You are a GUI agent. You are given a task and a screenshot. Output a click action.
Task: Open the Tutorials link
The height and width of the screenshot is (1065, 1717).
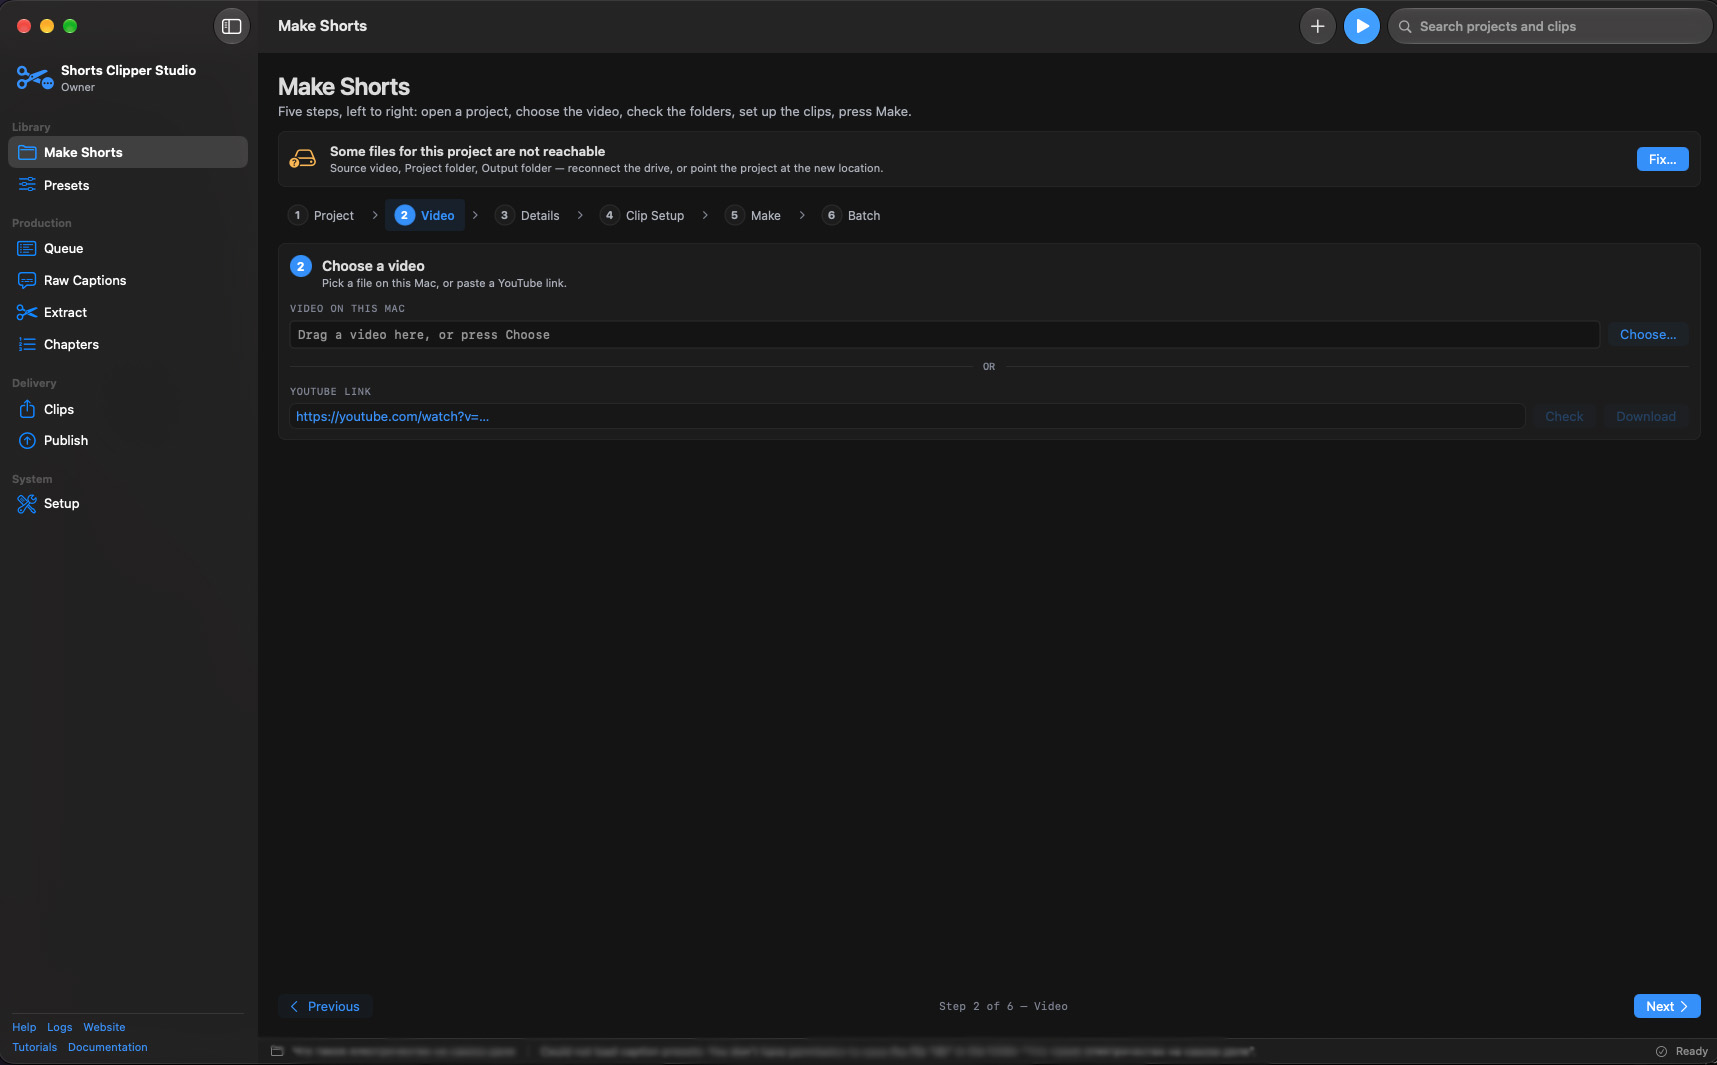click(35, 1047)
